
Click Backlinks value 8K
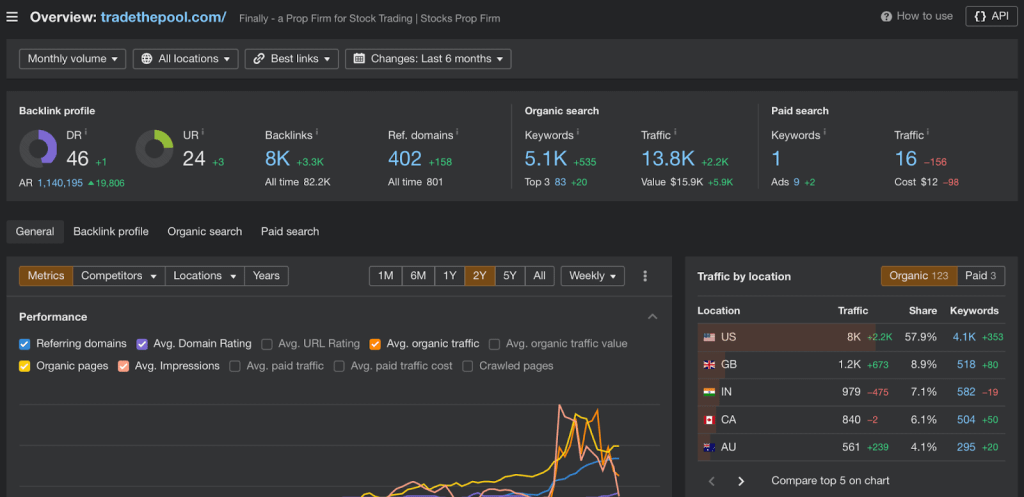(x=277, y=159)
